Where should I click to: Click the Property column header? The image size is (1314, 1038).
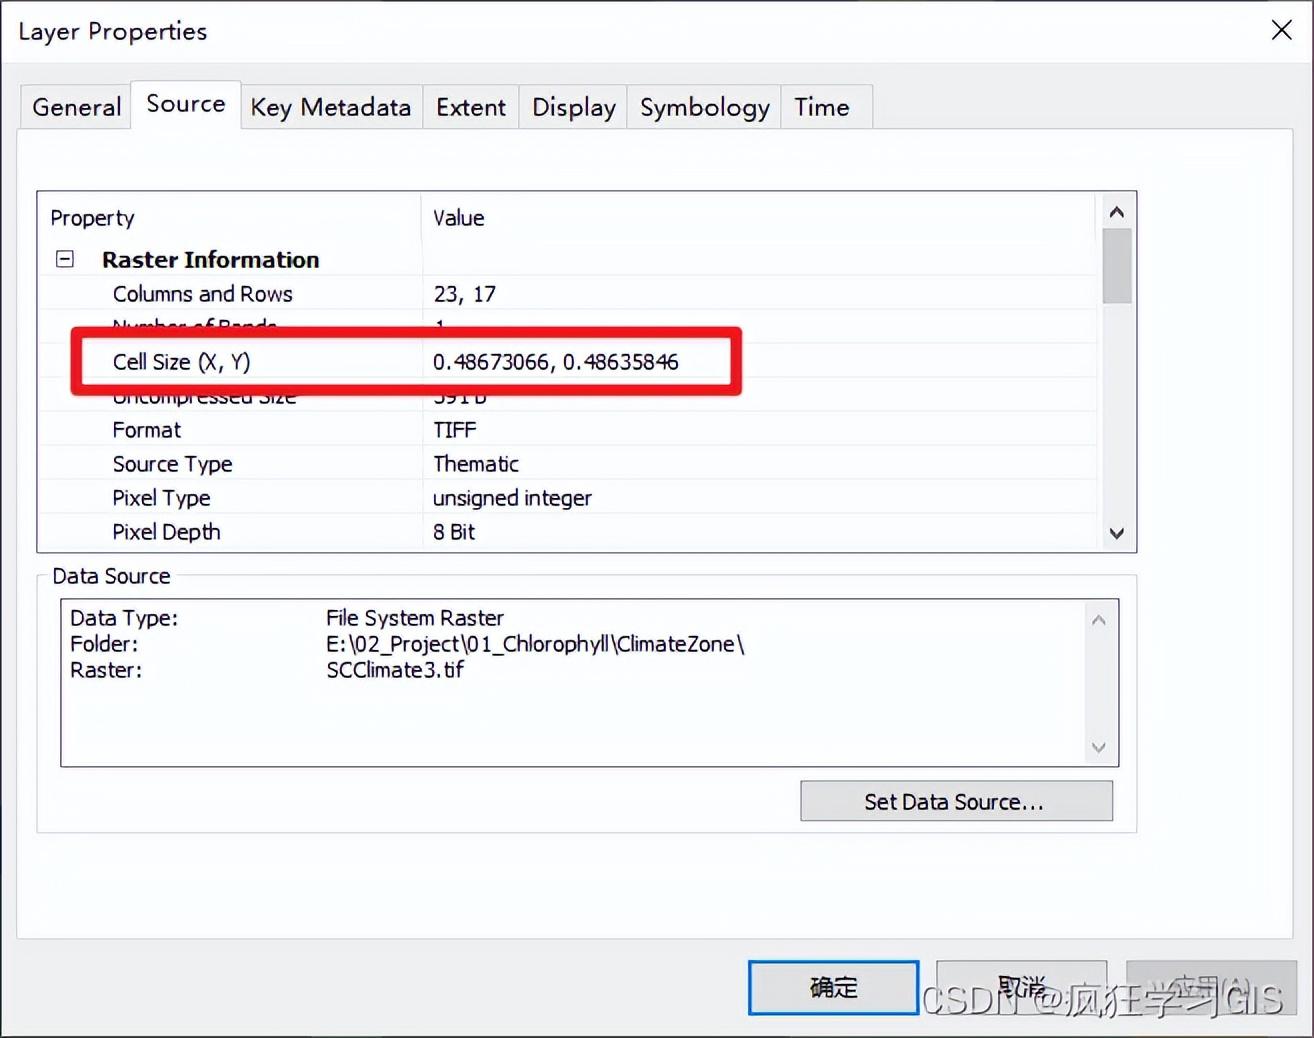[x=92, y=218]
